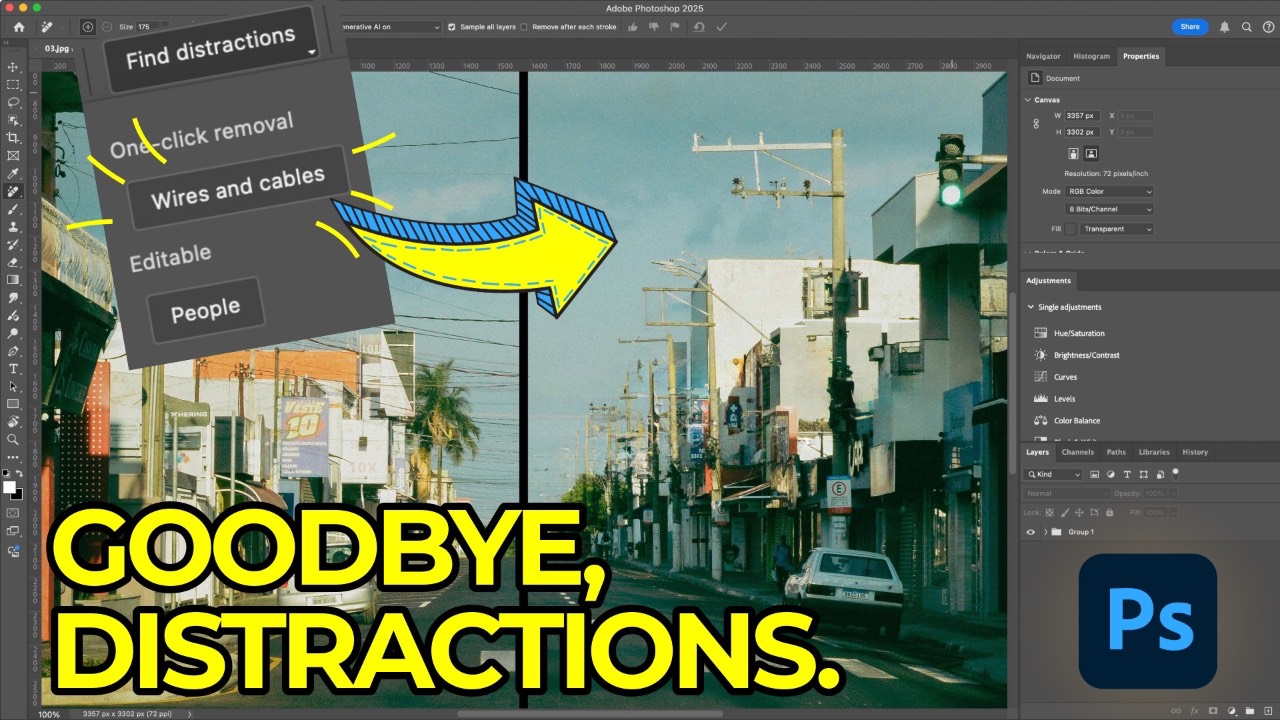Select the Lasso tool

(13, 102)
